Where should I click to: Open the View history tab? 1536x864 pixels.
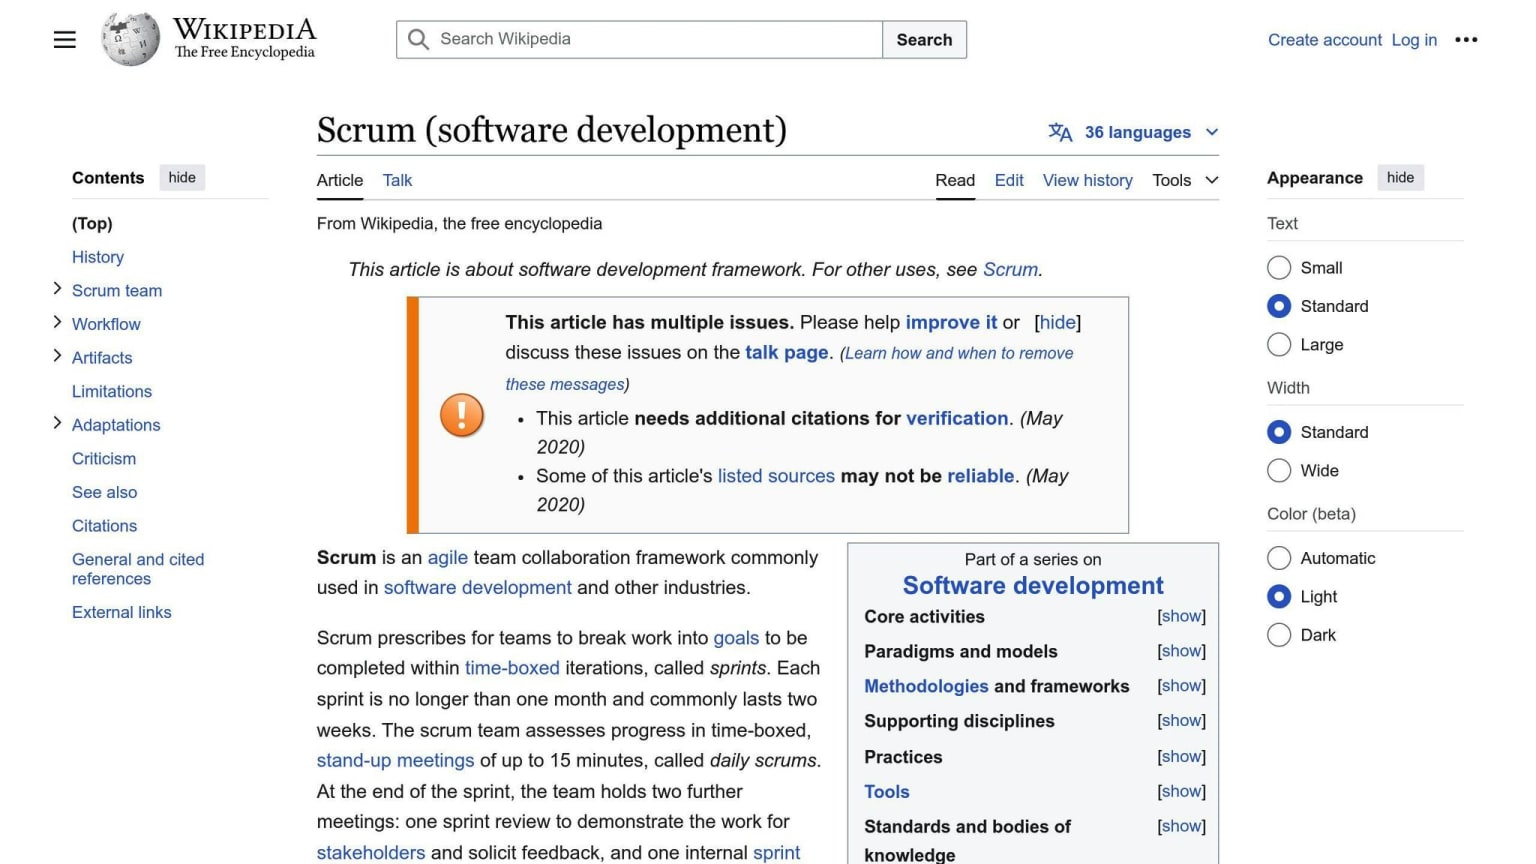tap(1088, 180)
